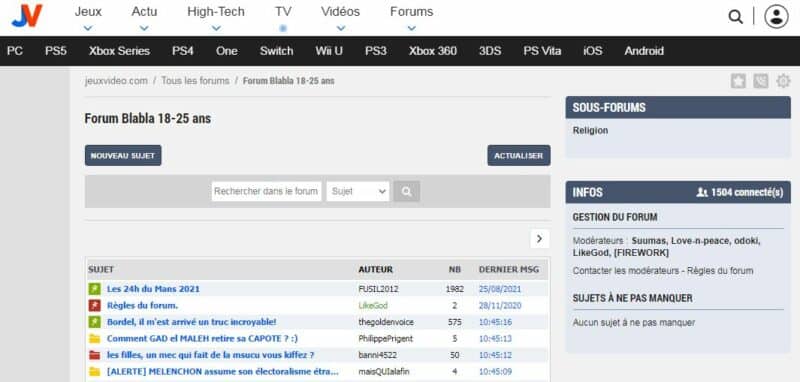The image size is (800, 382).
Task: Click pinned icon of Les 24h du Mans
Action: click(94, 289)
